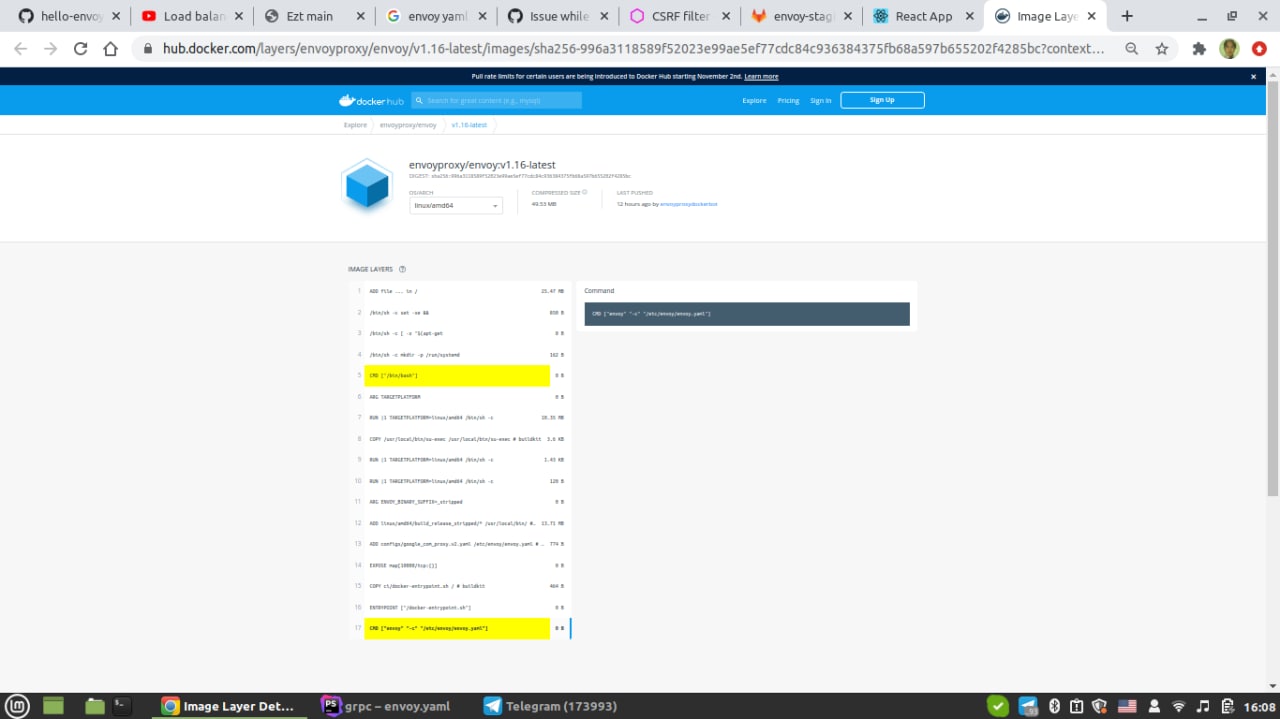The height and width of the screenshot is (719, 1280).
Task: Expand the OS/ARCH linux/amd64 dropdown
Action: pyautogui.click(x=455, y=205)
